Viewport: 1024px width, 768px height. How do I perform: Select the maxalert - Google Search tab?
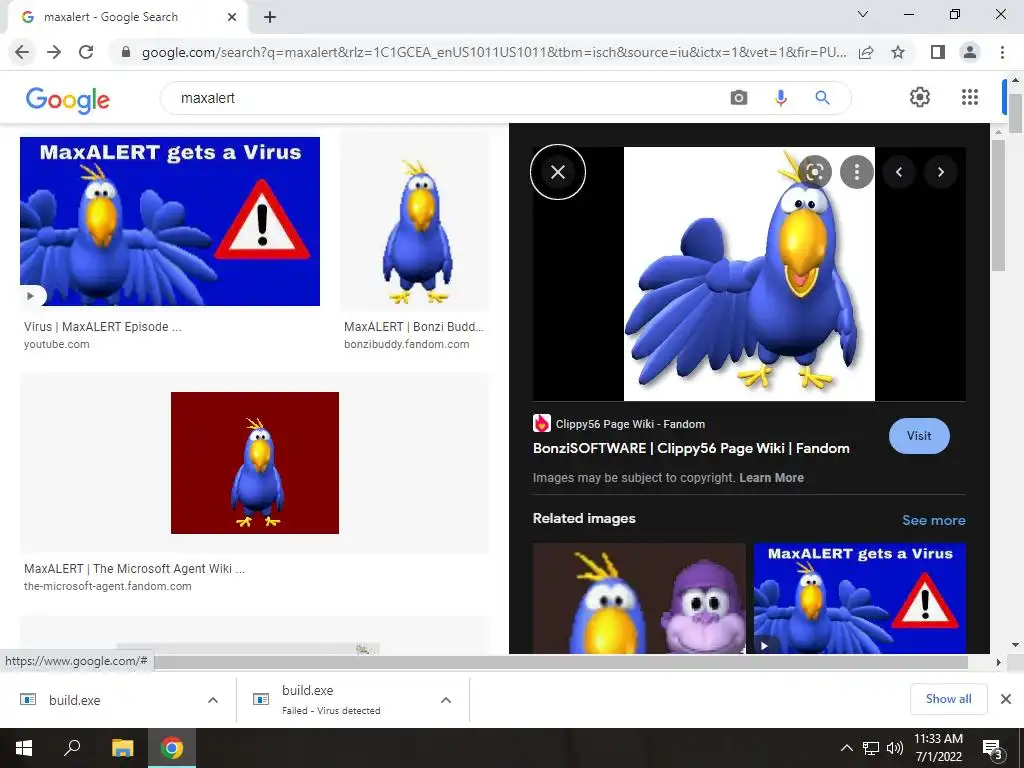tap(127, 17)
